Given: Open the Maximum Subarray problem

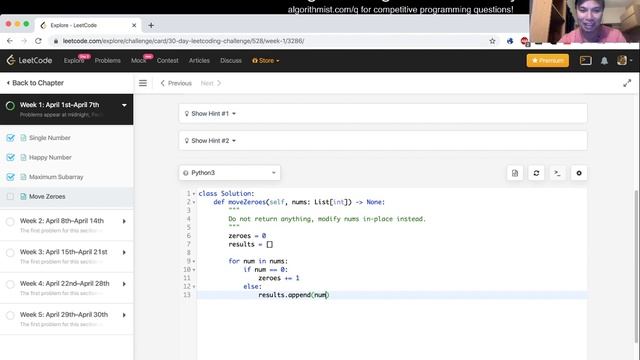Looking at the screenshot, I should click(56, 177).
